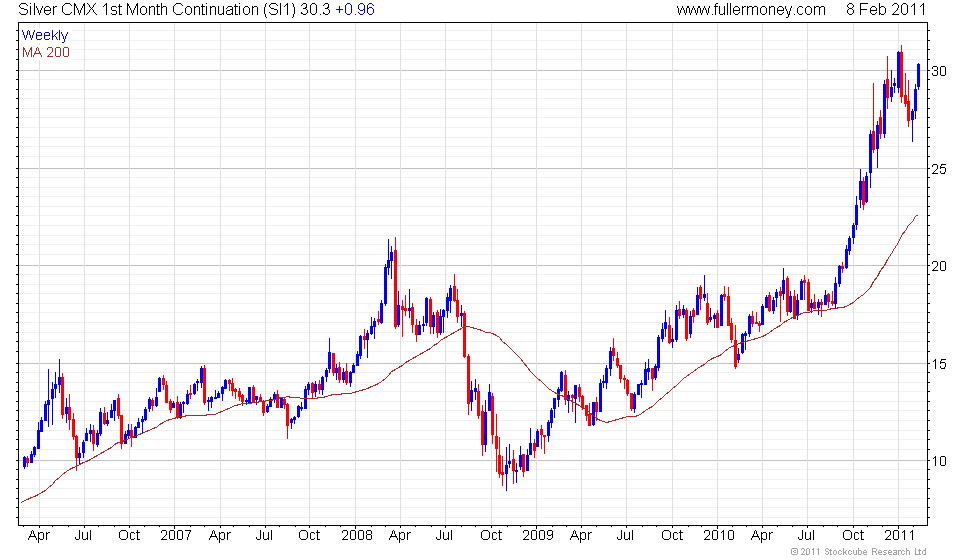Click the "2010" year label on time axis
The image size is (980, 560).
719,535
